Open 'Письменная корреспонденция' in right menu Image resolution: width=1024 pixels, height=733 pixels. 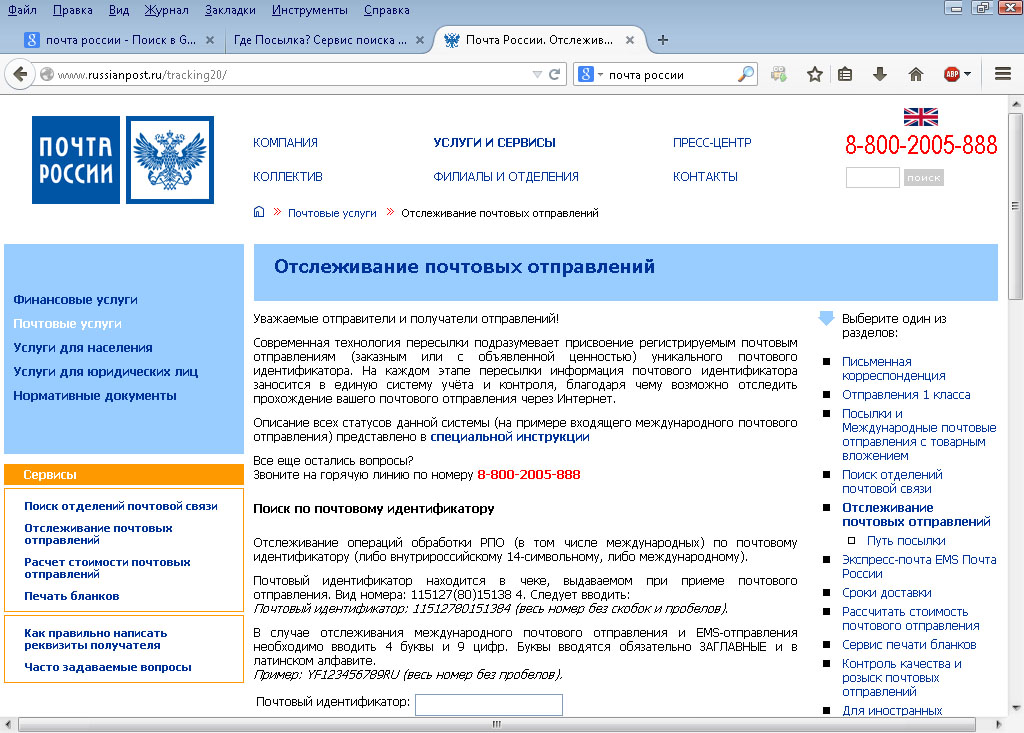pos(893,368)
